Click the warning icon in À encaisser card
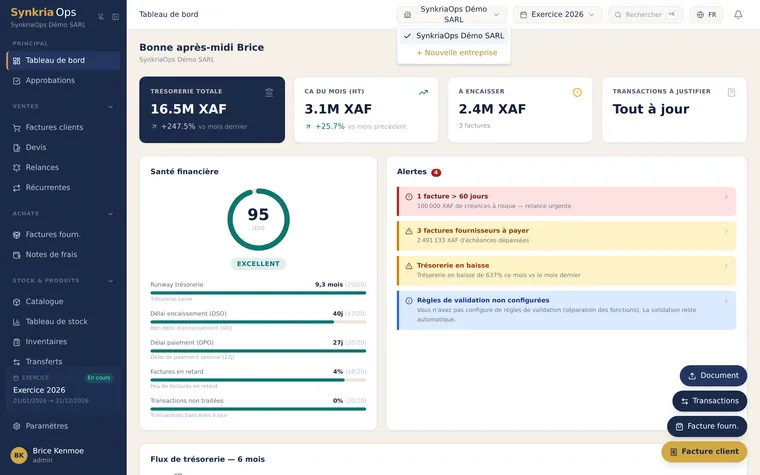760x475 pixels. (x=577, y=92)
